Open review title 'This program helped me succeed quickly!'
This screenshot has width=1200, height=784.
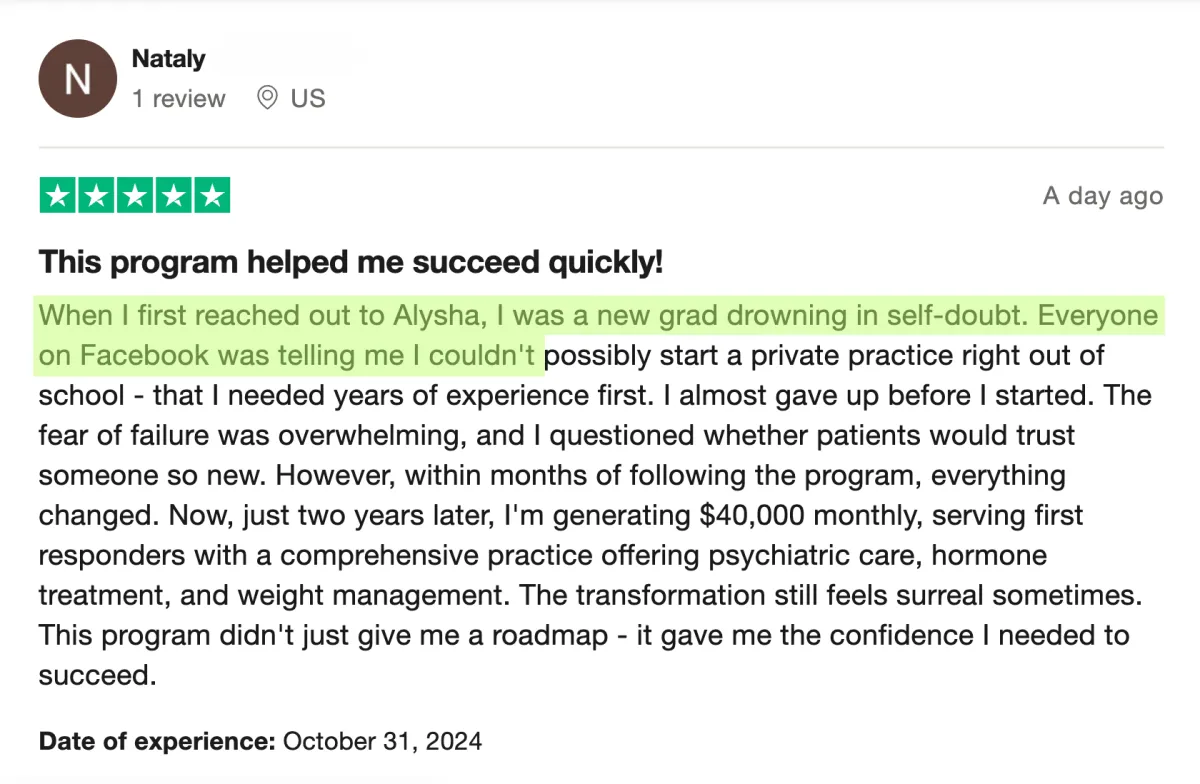click(351, 262)
